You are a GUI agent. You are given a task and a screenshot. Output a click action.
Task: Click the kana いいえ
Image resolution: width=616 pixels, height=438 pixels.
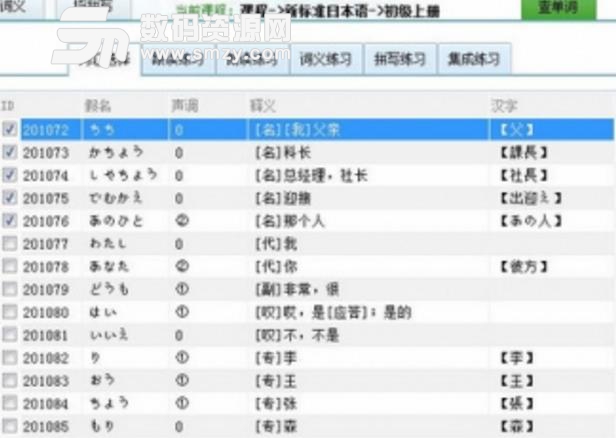coord(109,335)
